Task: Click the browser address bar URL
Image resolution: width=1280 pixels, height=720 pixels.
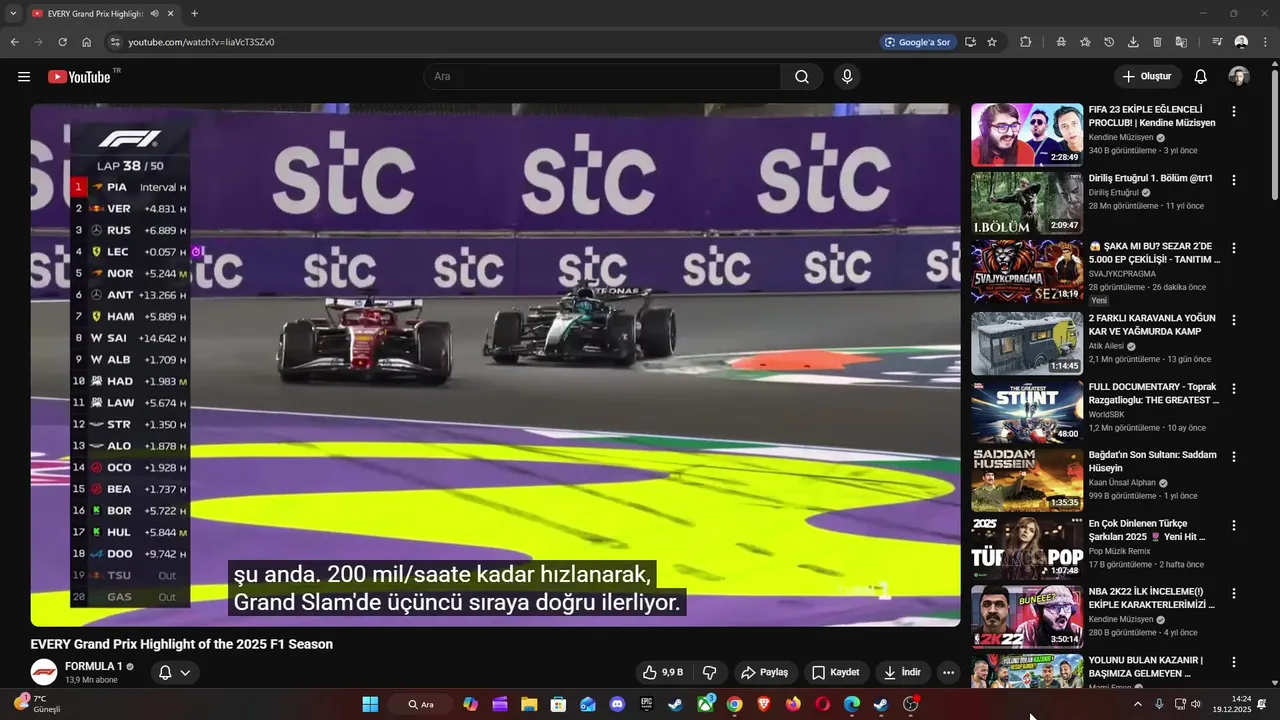Action: [201, 42]
